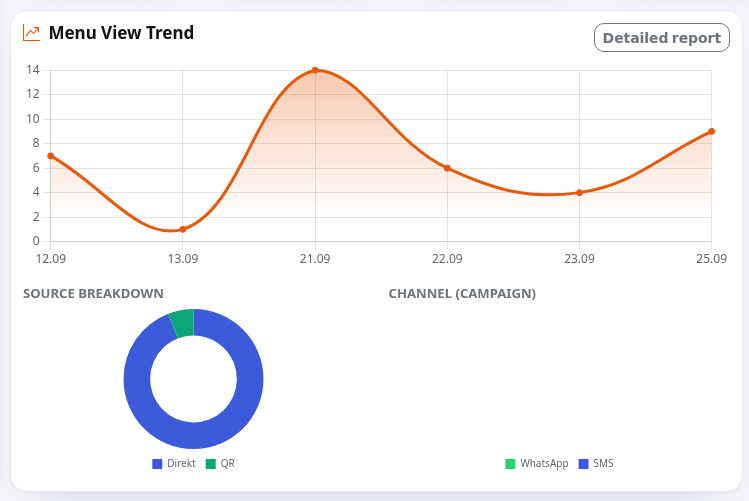
Task: Click the 13.09 x-axis date label
Action: [183, 258]
